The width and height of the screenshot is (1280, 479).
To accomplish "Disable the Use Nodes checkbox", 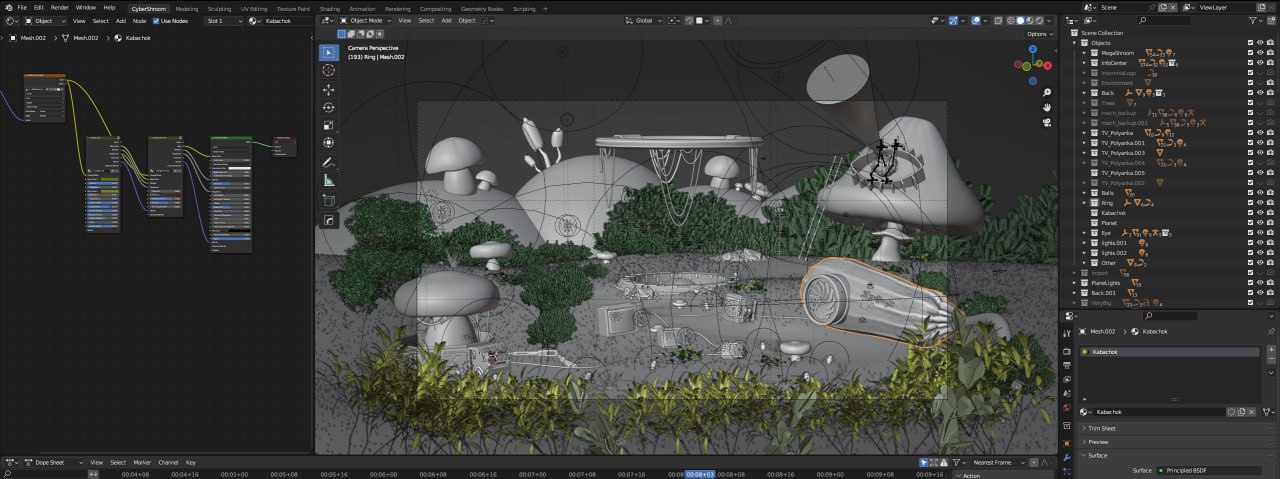I will (156, 21).
